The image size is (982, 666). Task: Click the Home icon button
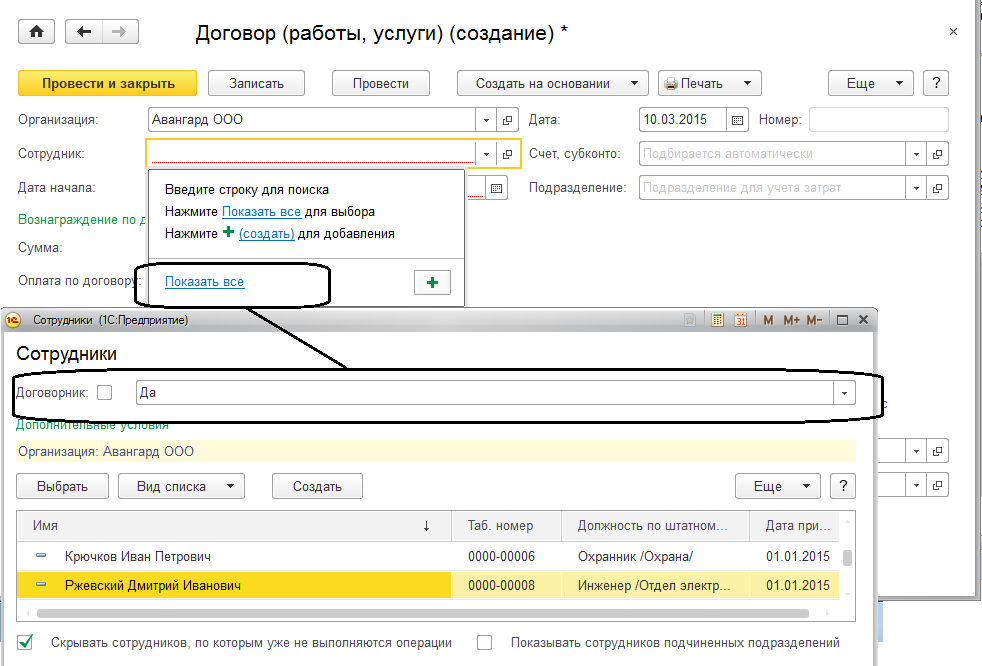pos(37,32)
